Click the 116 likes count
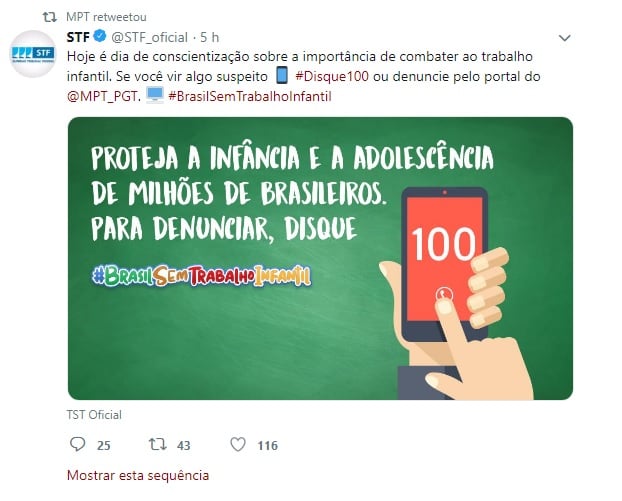The image size is (622, 501). [x=268, y=445]
